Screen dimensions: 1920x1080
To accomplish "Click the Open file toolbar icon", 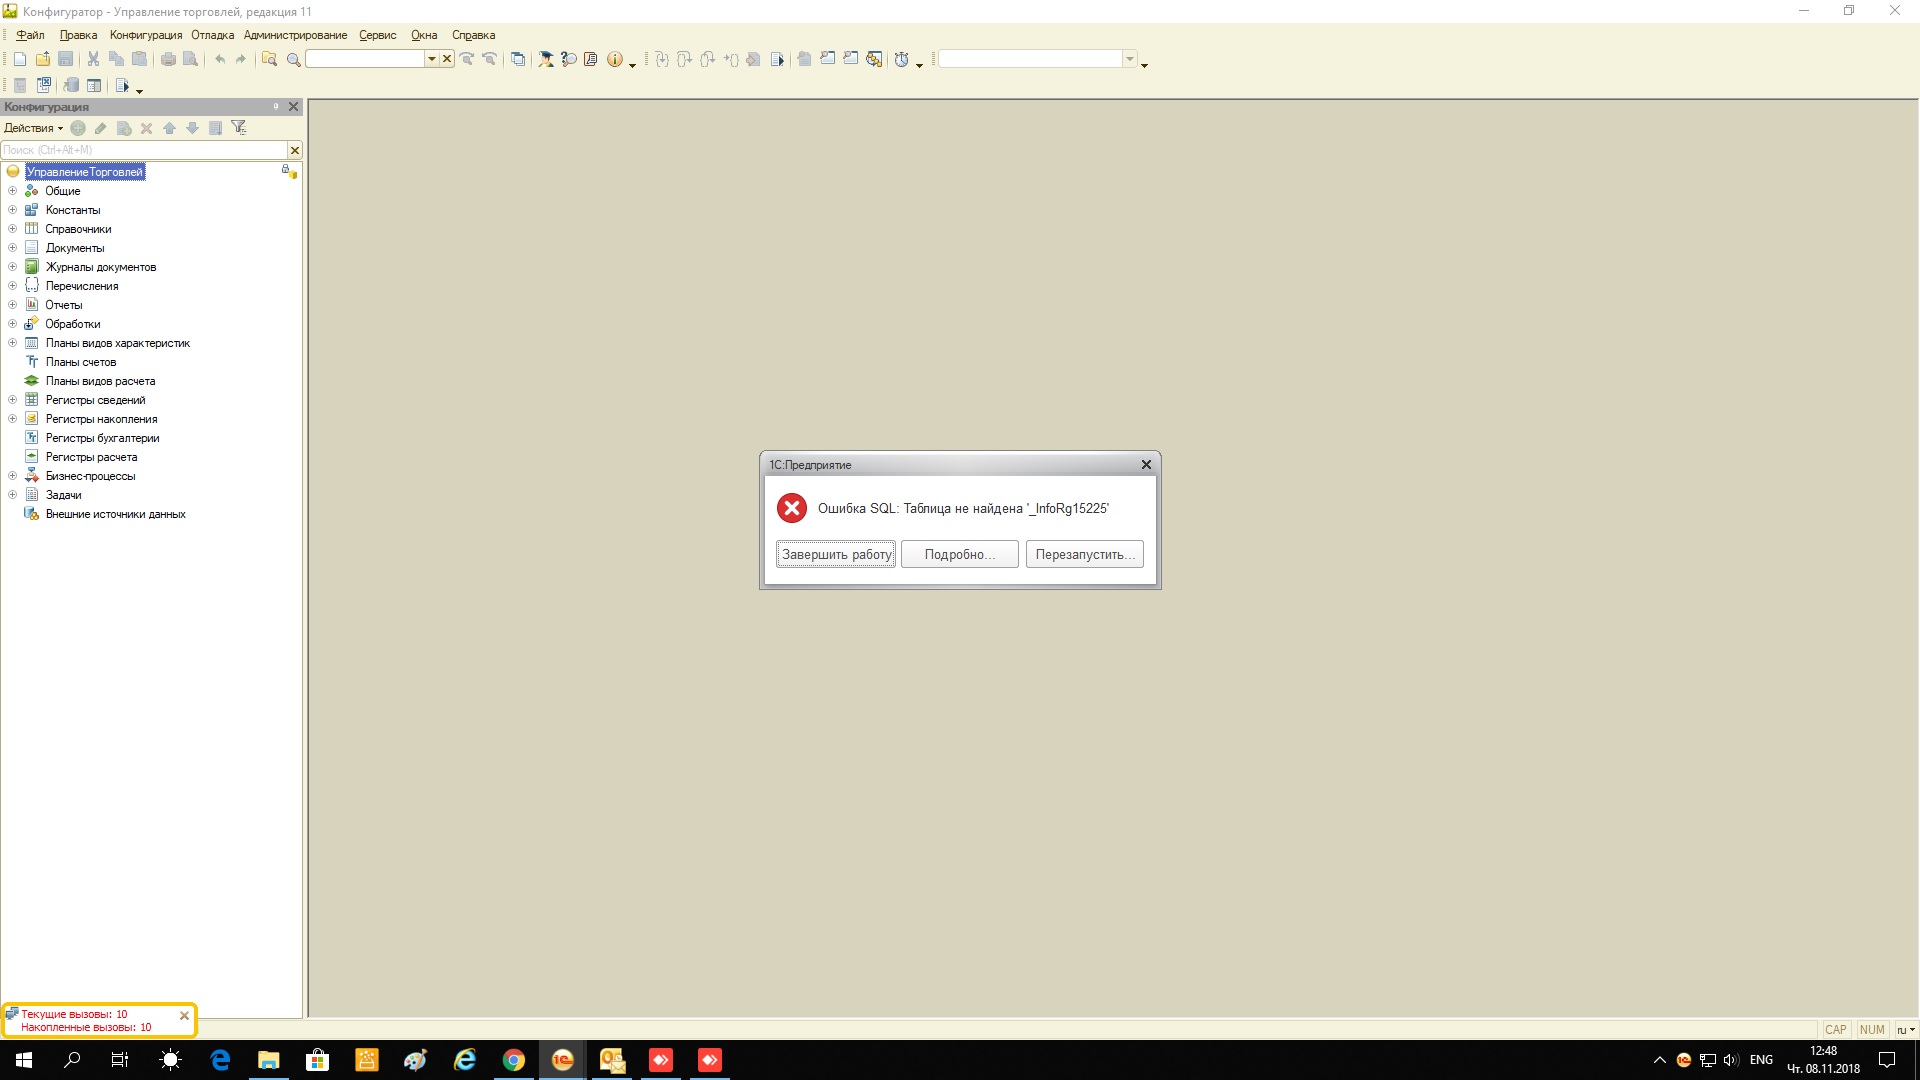I will click(x=43, y=60).
